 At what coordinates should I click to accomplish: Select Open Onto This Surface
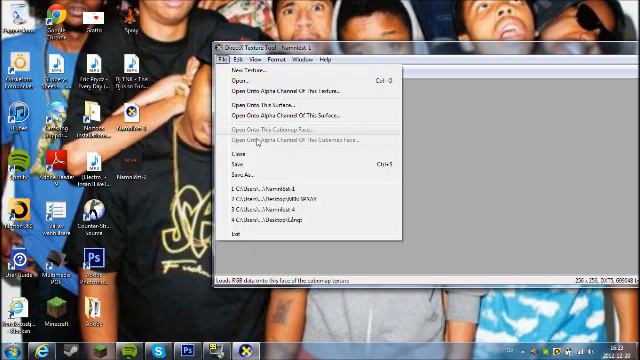(x=263, y=105)
